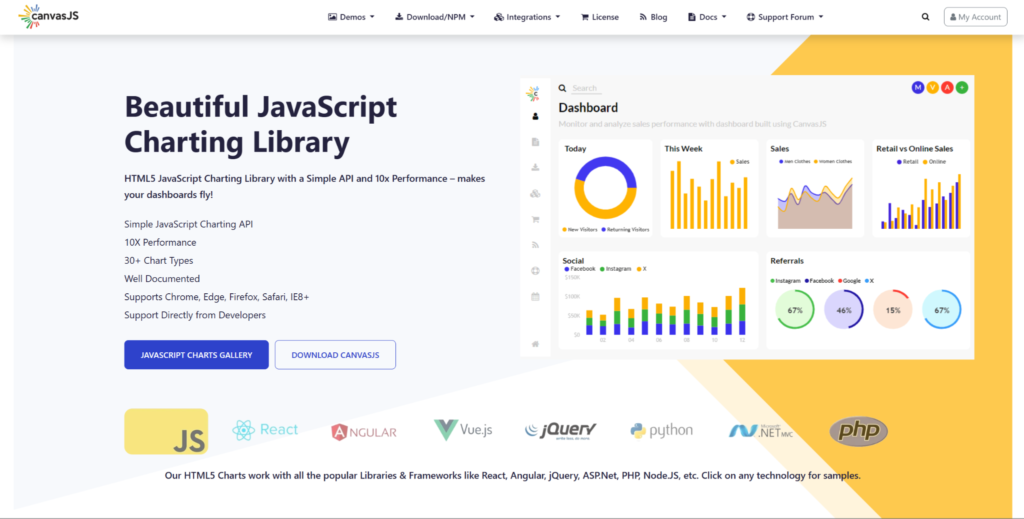
Task: Click the CanvasJS logo
Action: [x=49, y=16]
